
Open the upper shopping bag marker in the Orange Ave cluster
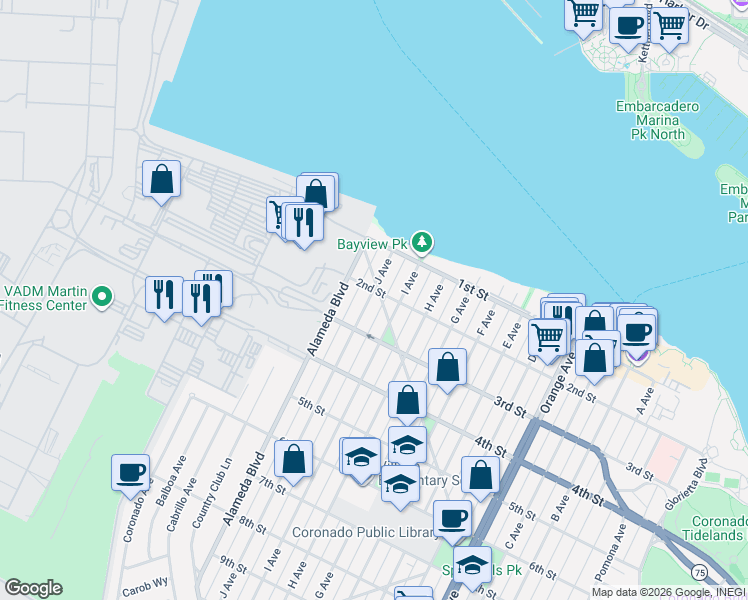(594, 321)
